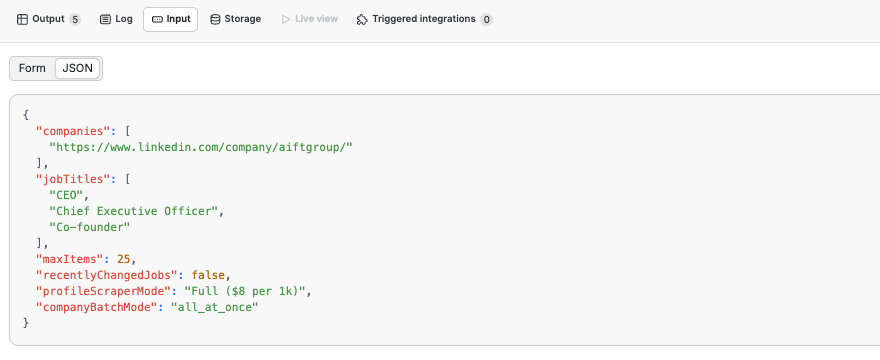This screenshot has width=880, height=360.
Task: Click the "jobTitles" key in JSON
Action: (73, 179)
